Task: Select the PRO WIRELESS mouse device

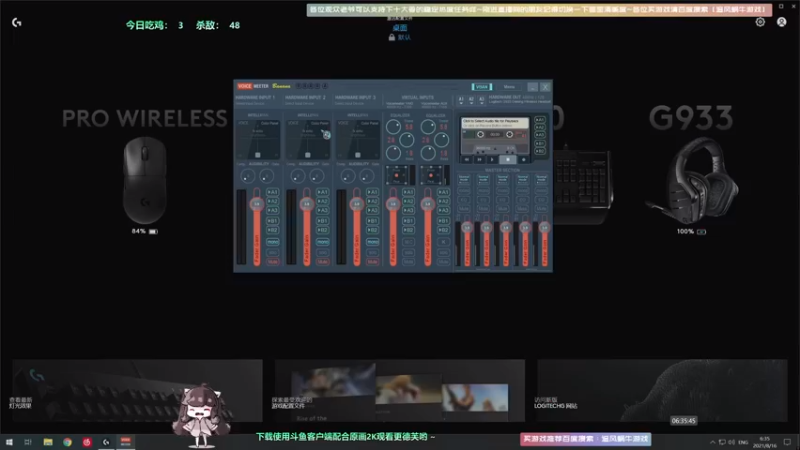Action: 145,180
